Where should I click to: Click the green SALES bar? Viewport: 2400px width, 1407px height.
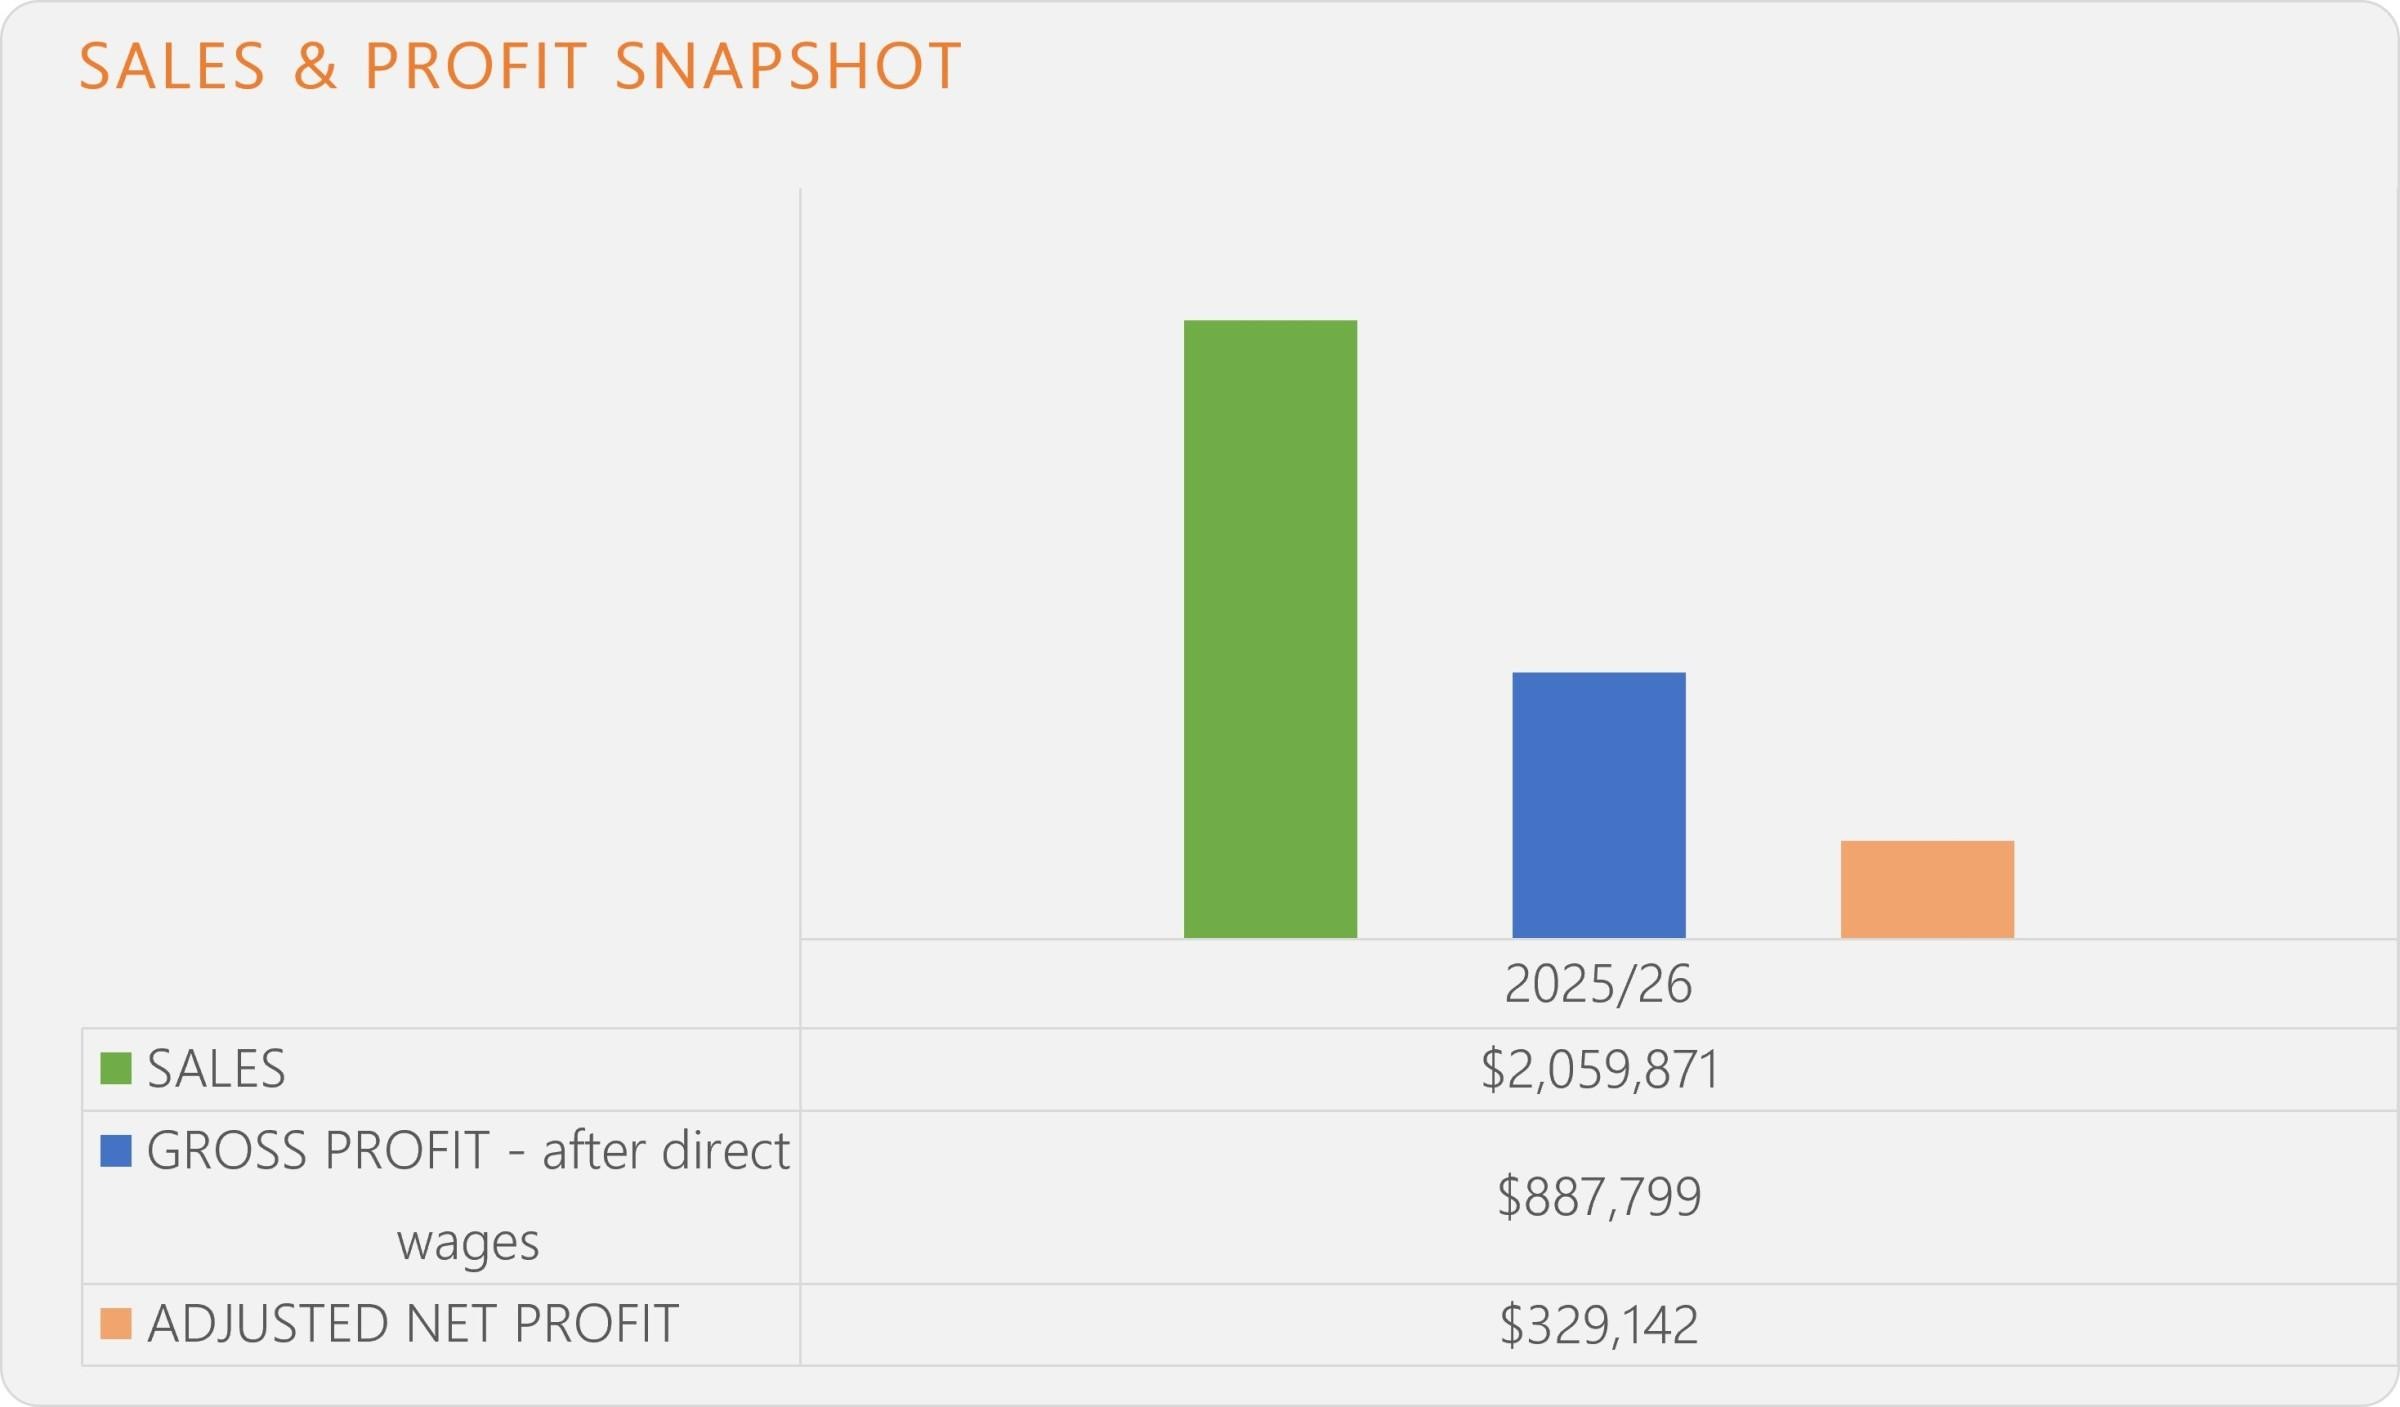pyautogui.click(x=1270, y=629)
